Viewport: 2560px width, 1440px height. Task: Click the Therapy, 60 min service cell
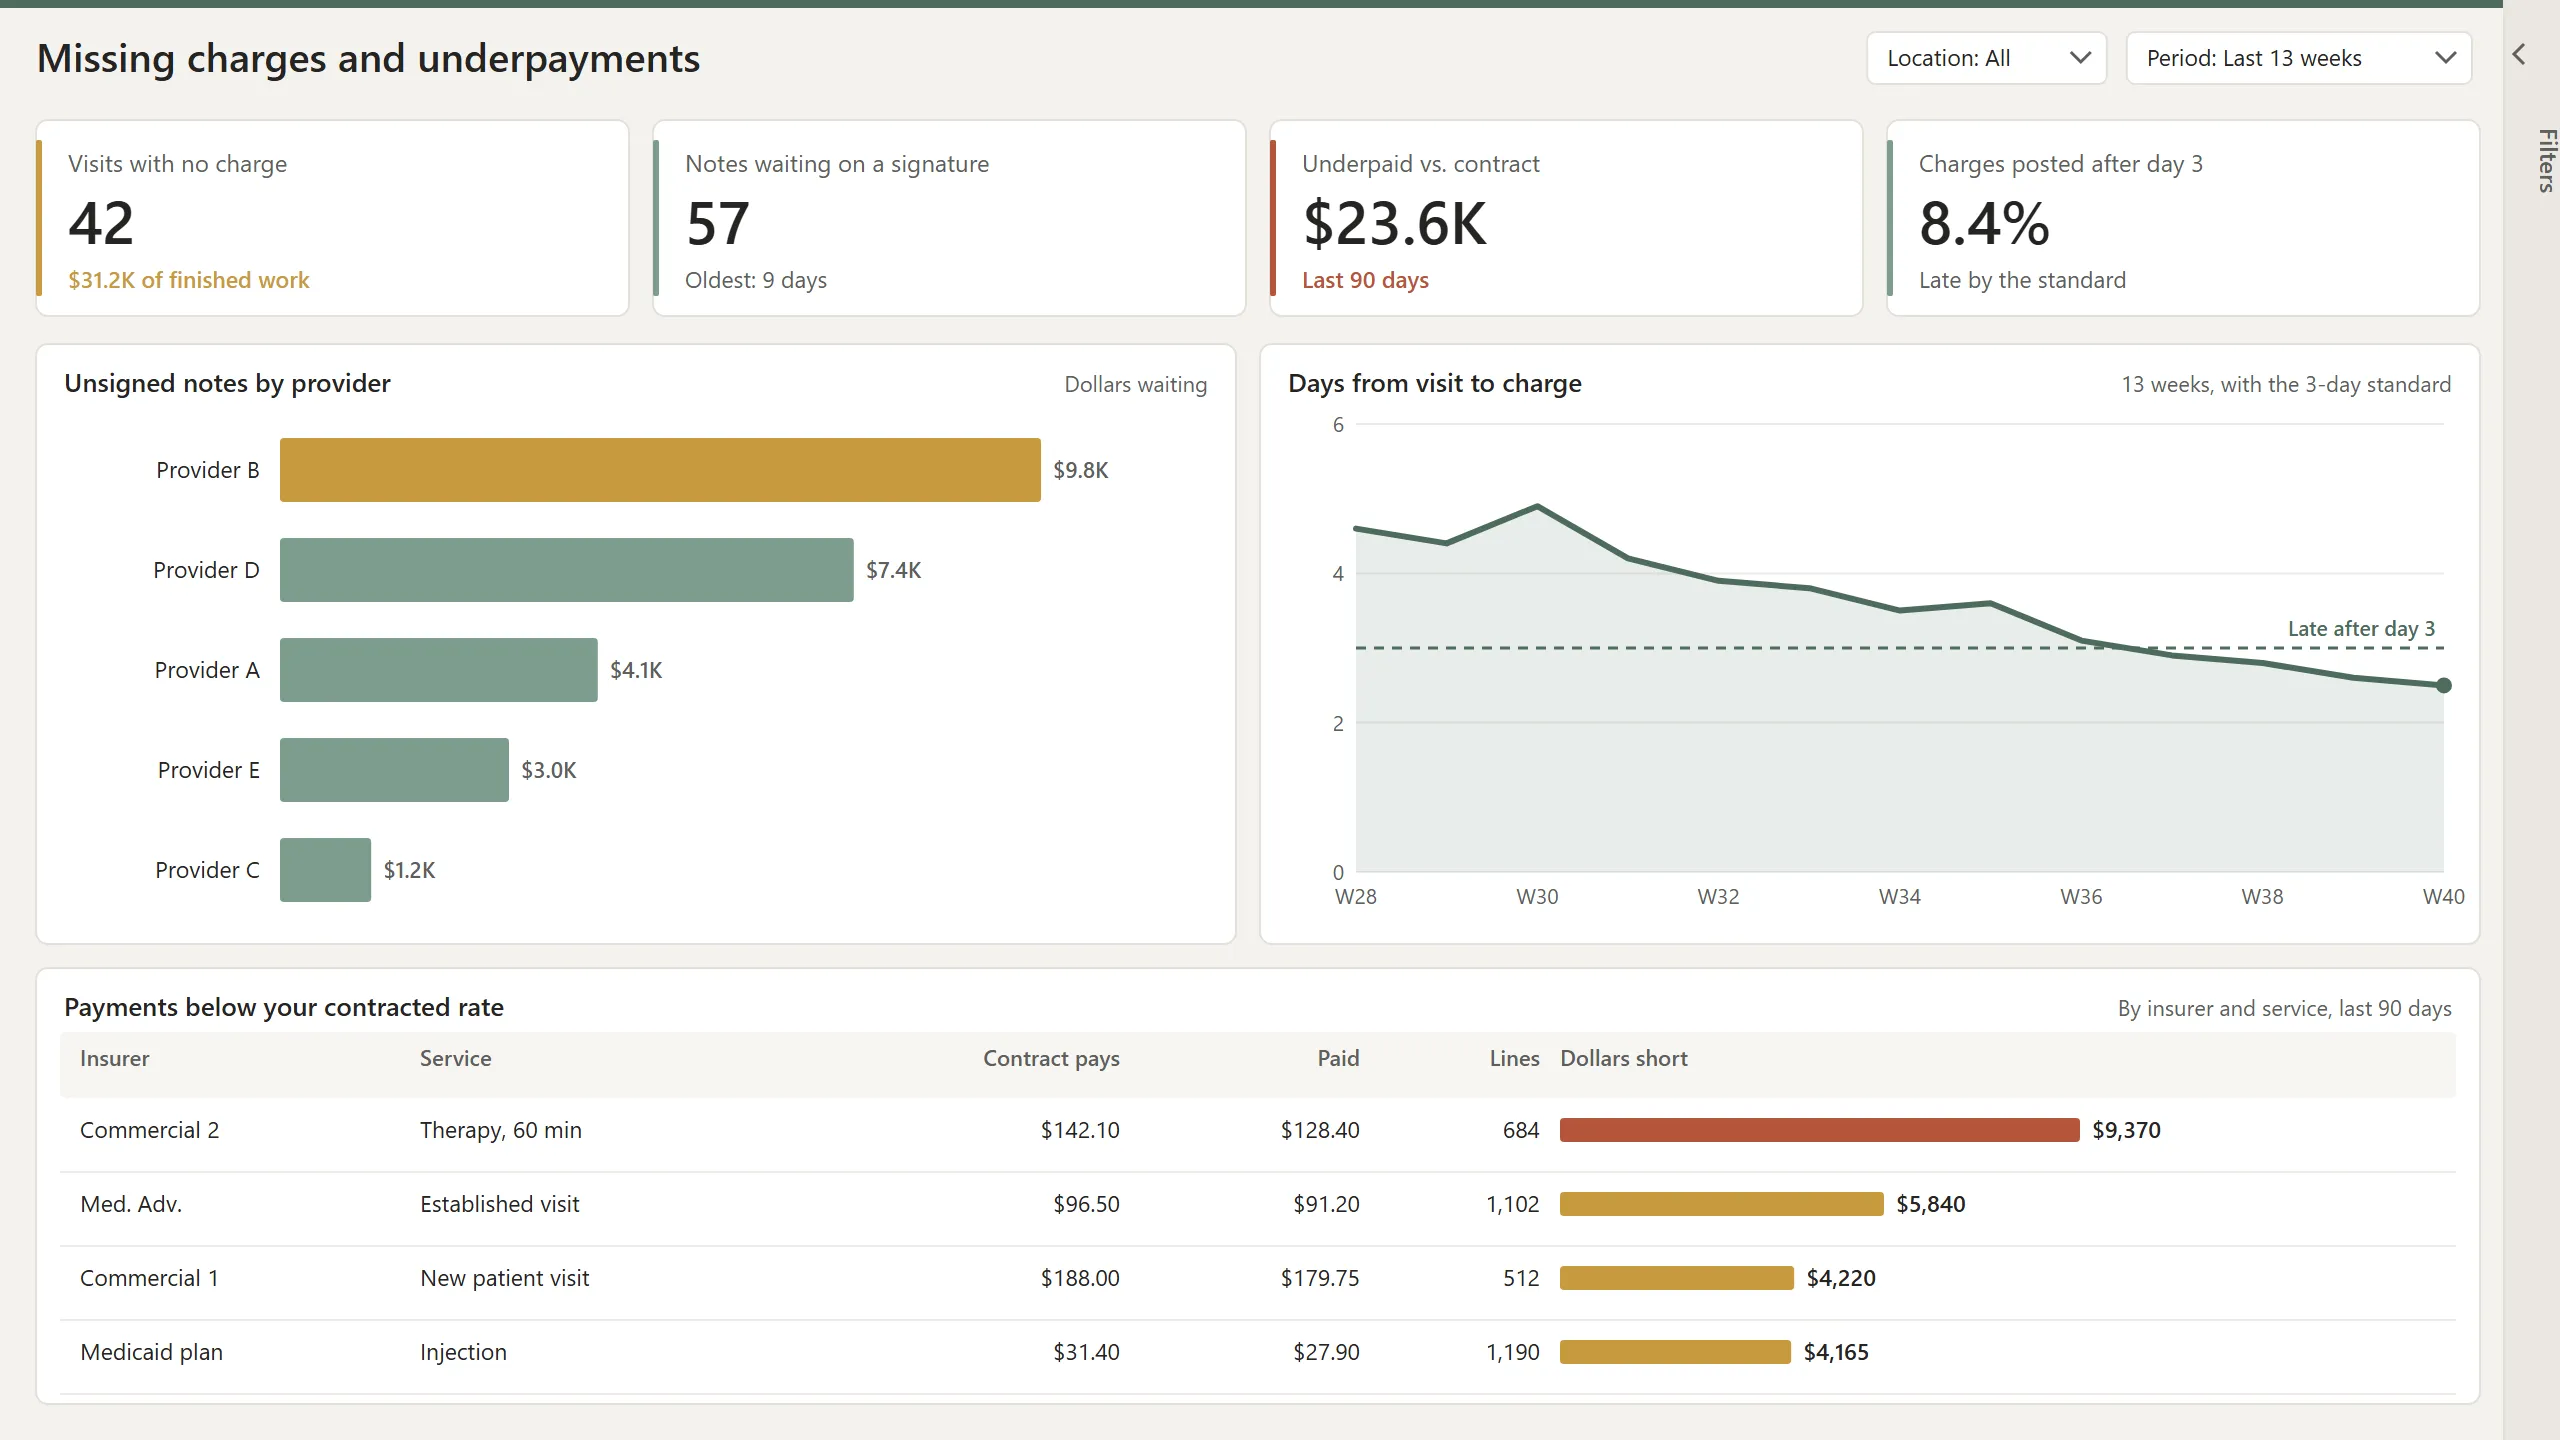[501, 1130]
